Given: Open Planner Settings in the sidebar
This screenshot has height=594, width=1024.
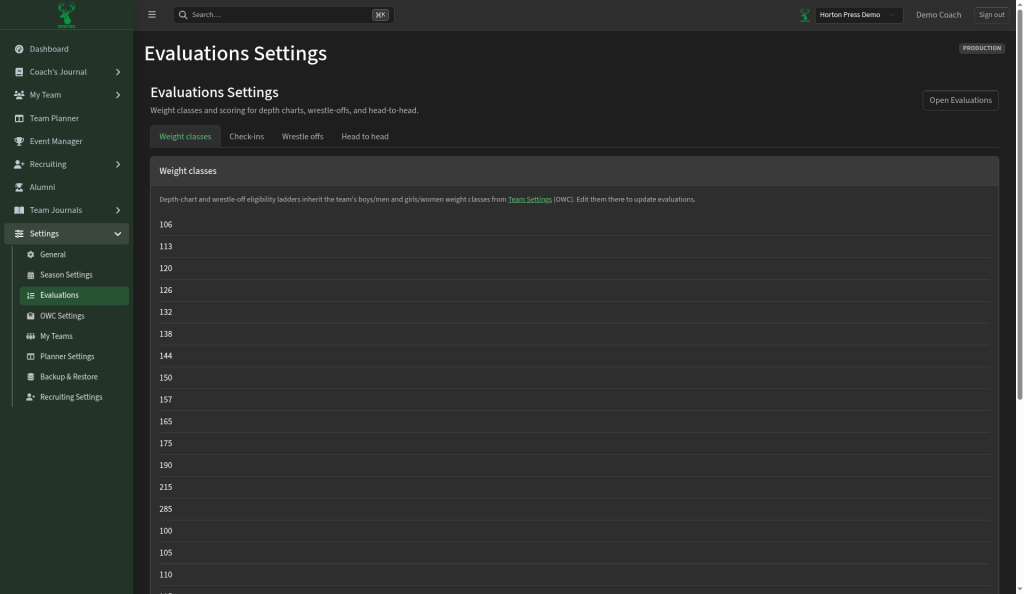Looking at the screenshot, I should (x=74, y=356).
